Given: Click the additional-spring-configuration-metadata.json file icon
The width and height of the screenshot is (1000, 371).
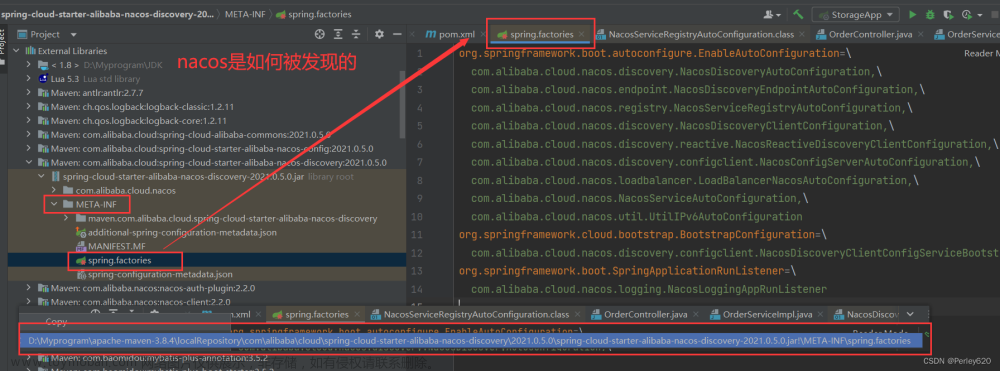Looking at the screenshot, I should (81, 233).
